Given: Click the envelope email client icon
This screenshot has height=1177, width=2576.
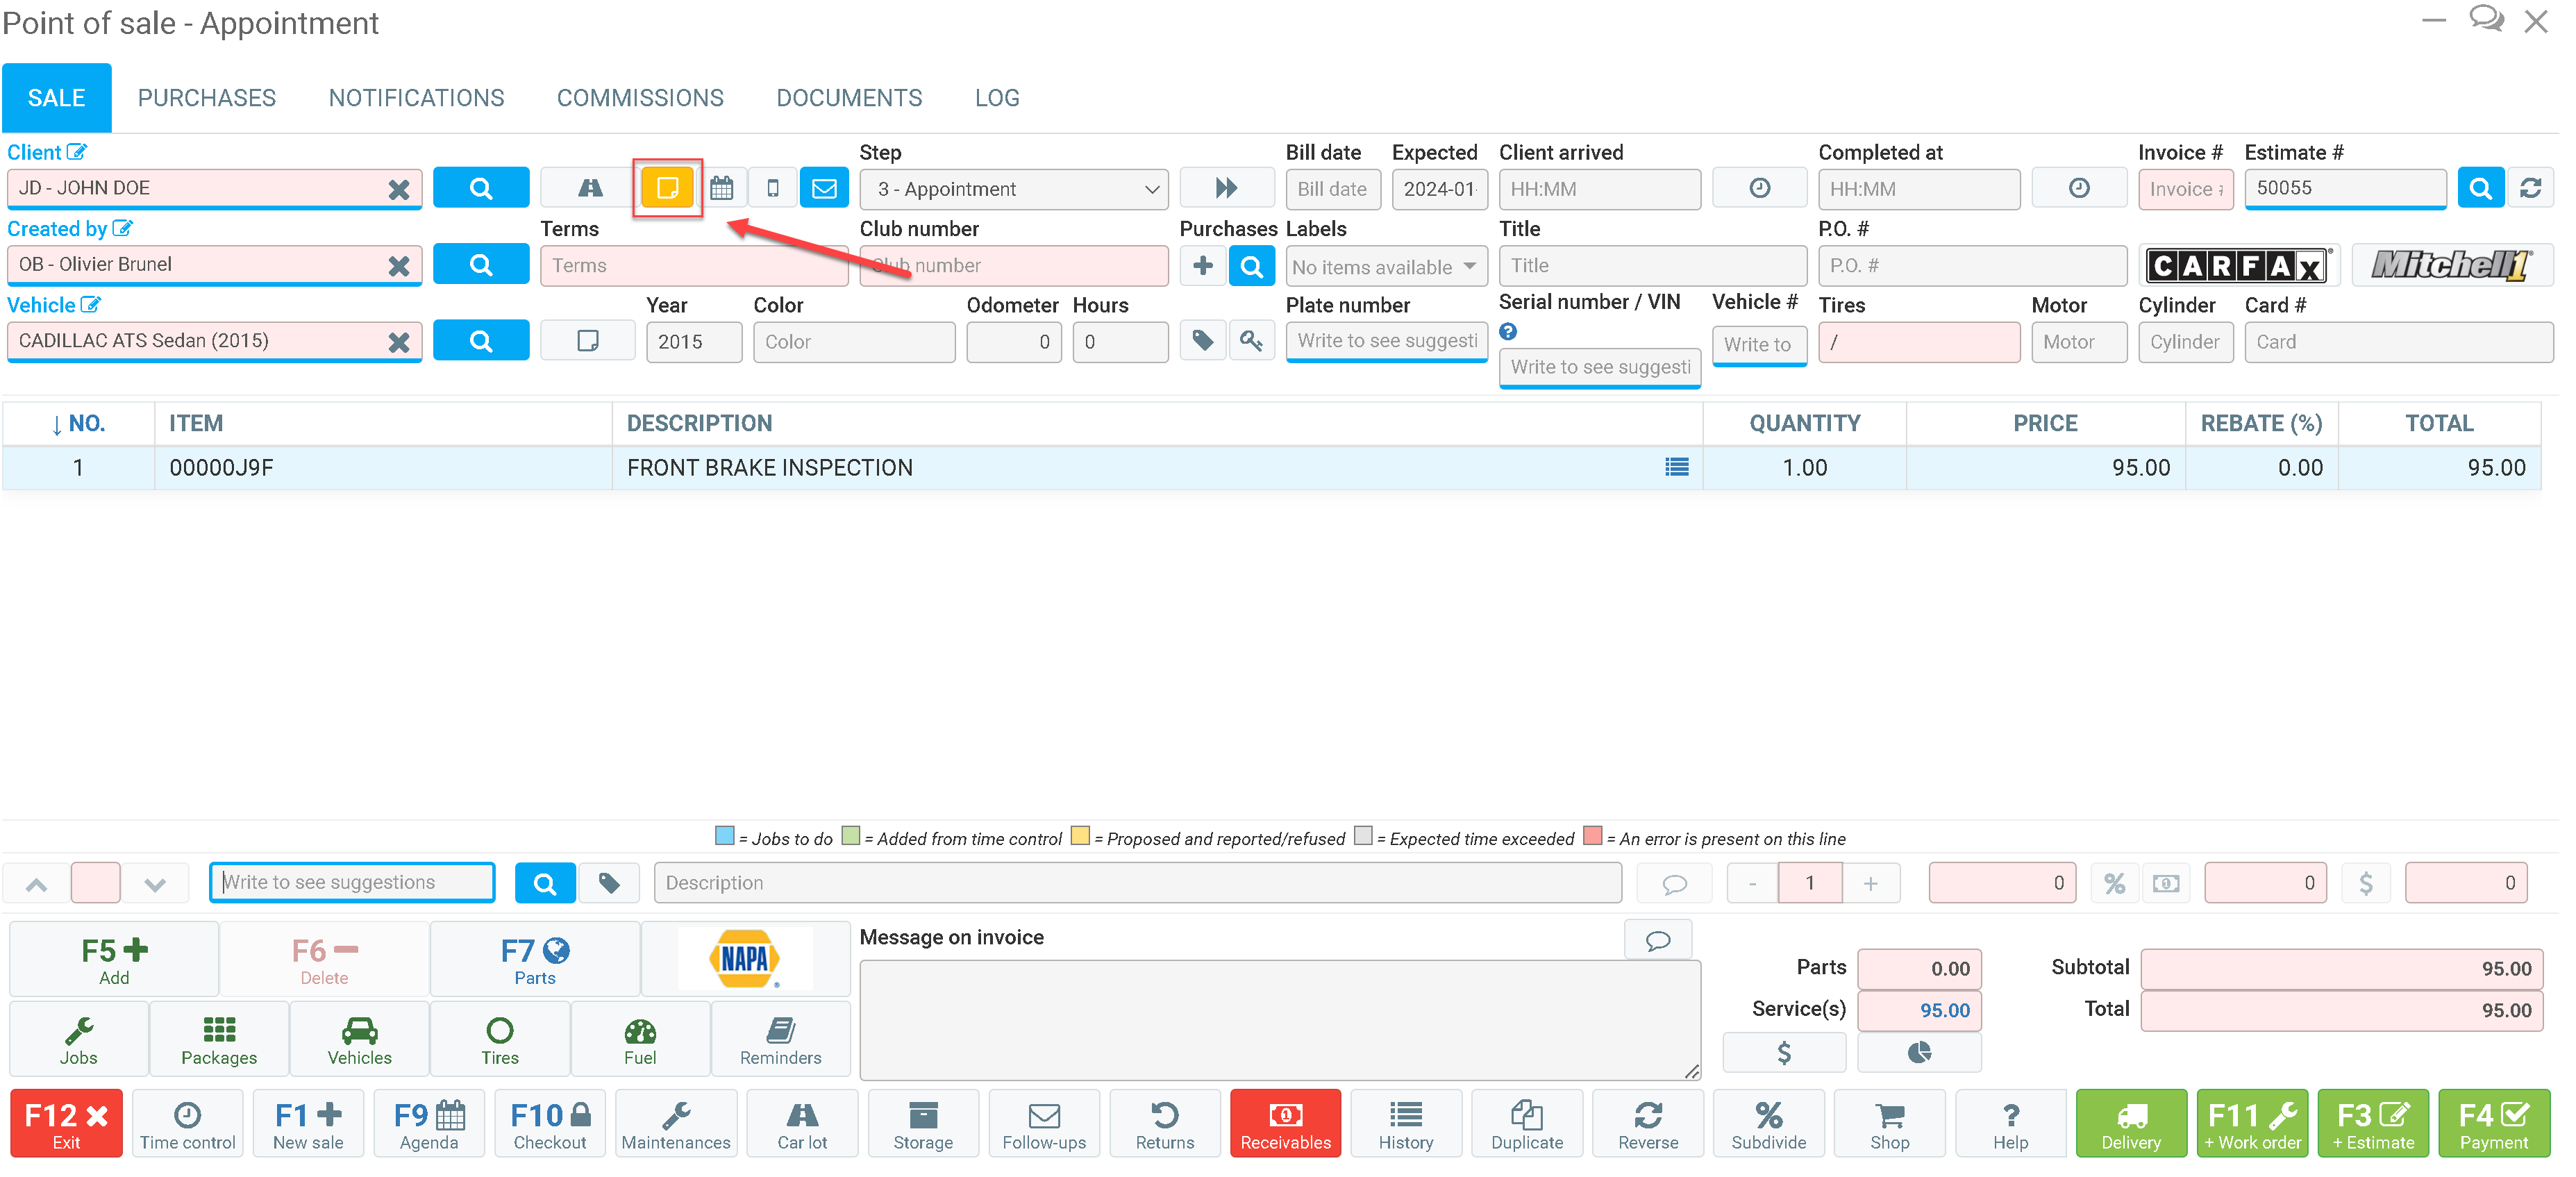Looking at the screenshot, I should click(824, 188).
